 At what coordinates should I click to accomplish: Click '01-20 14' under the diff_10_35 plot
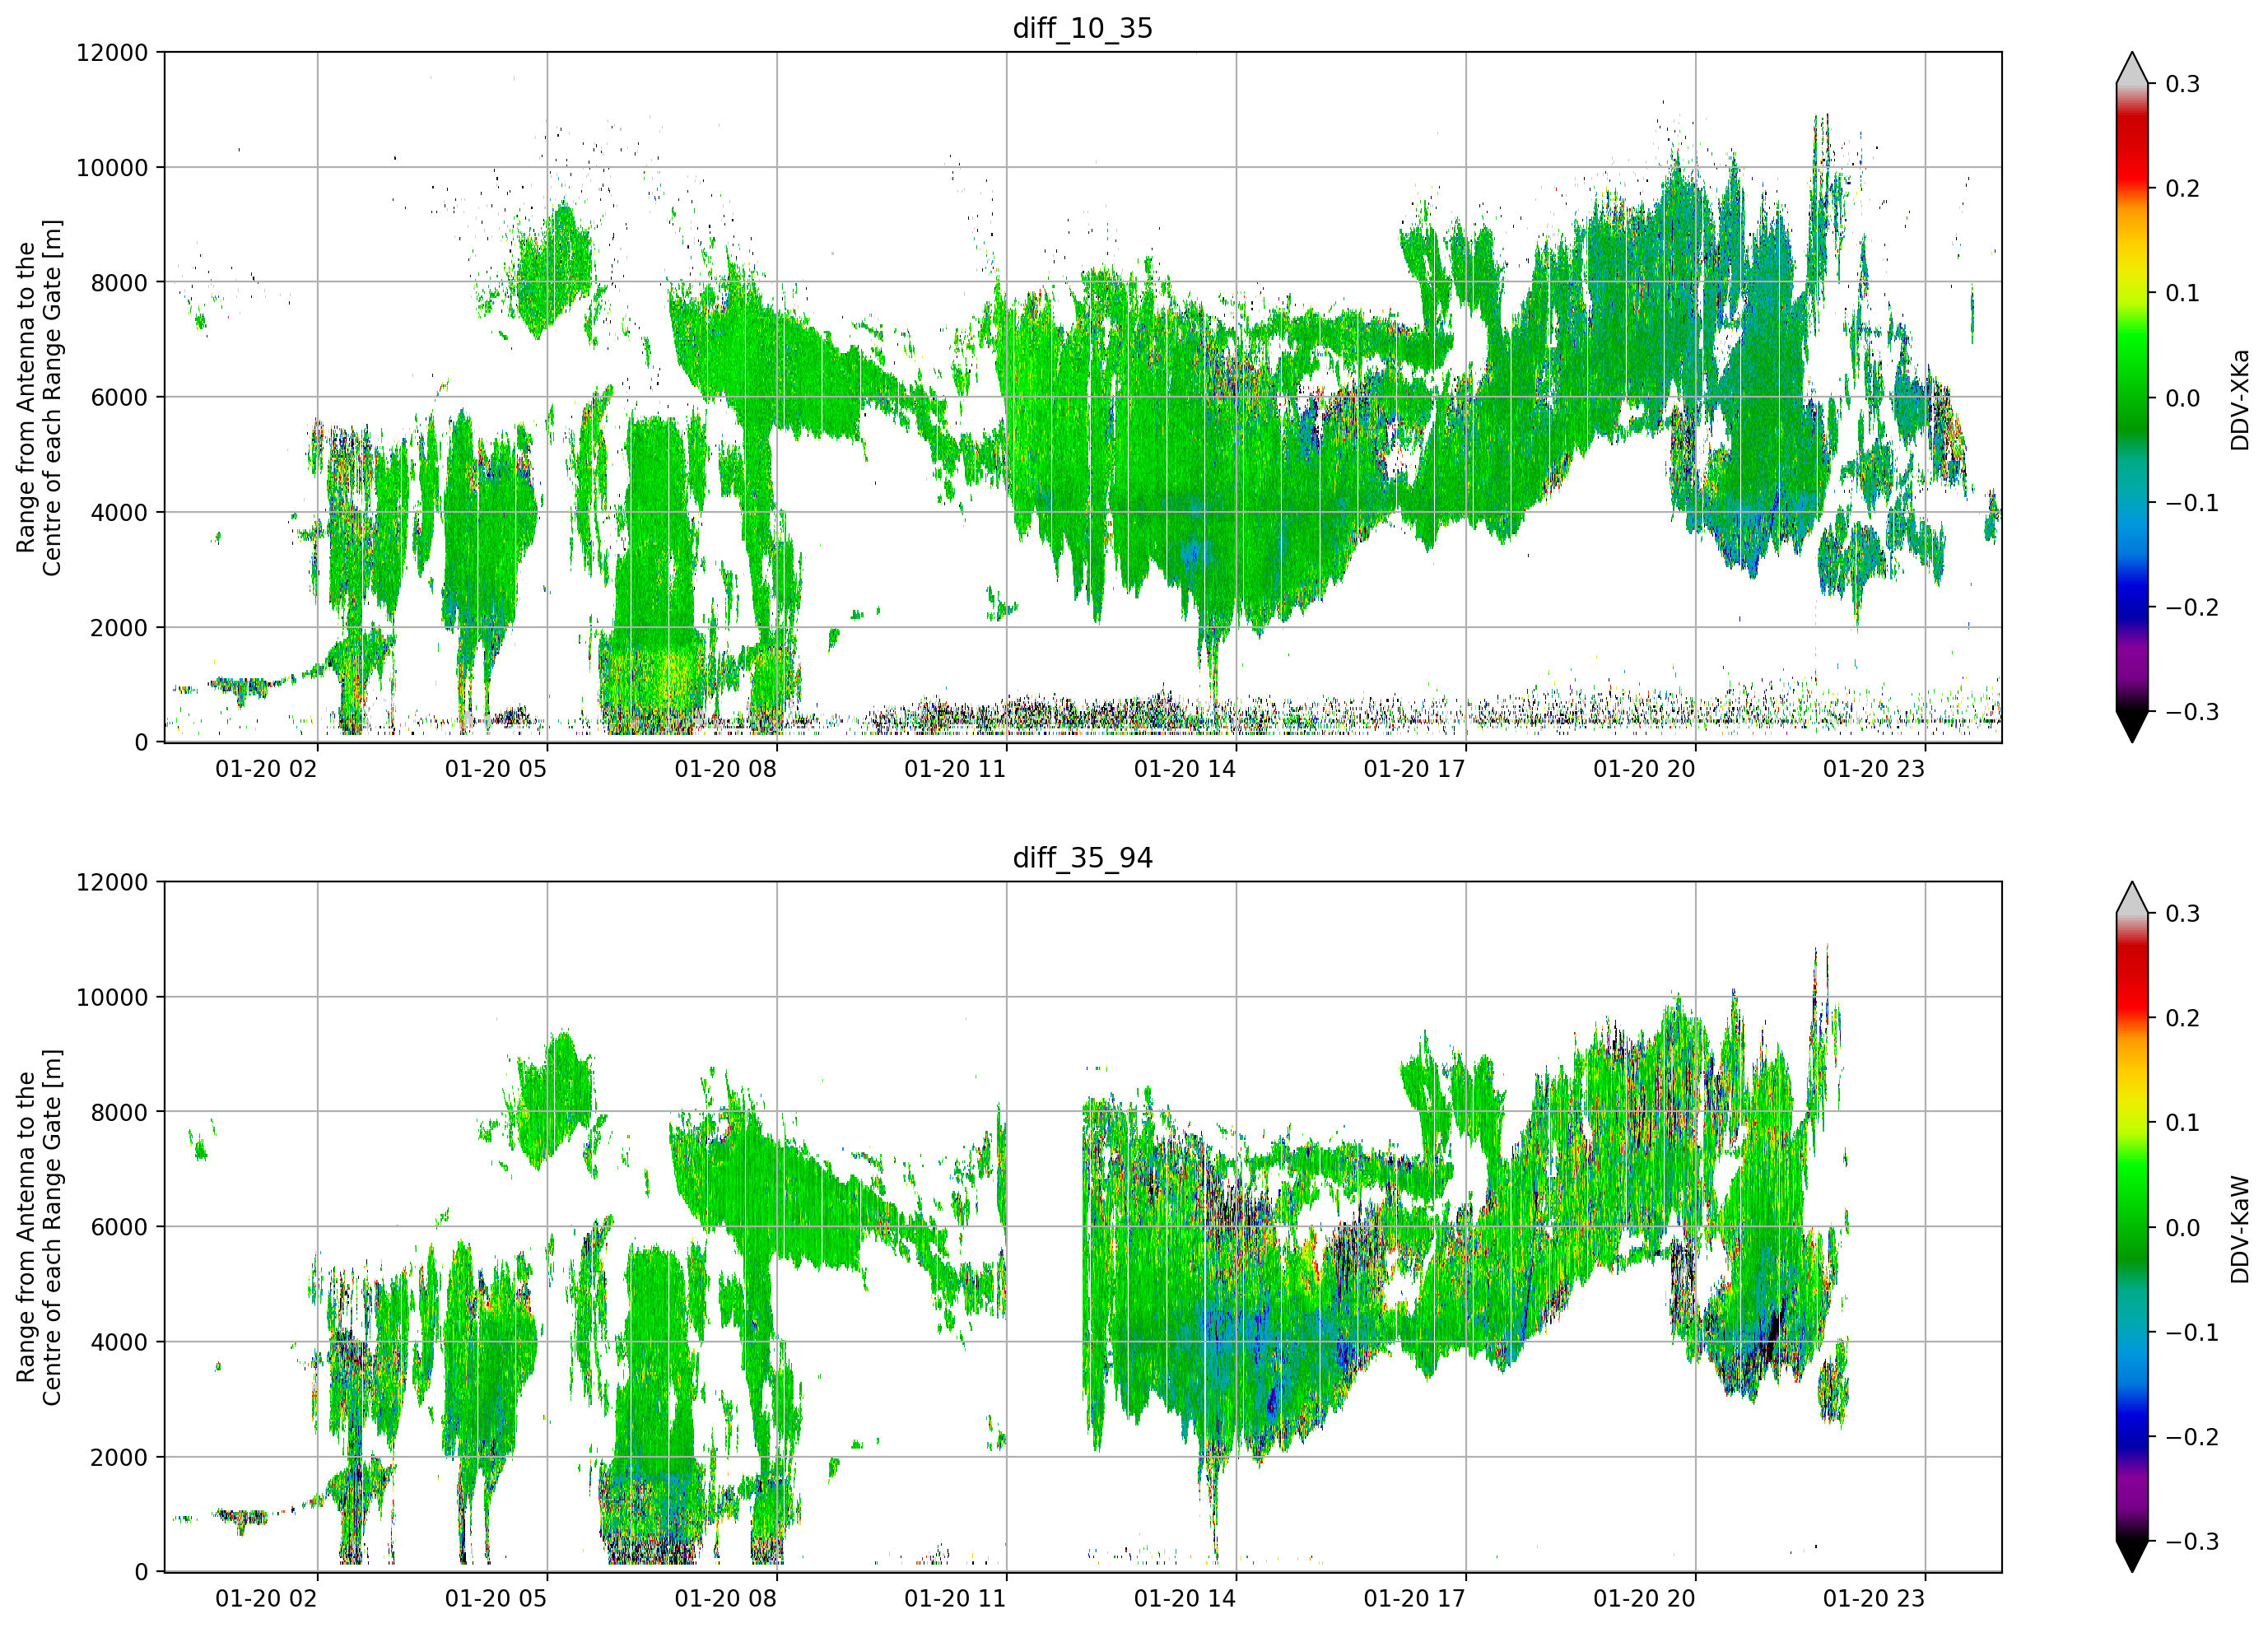(1185, 769)
